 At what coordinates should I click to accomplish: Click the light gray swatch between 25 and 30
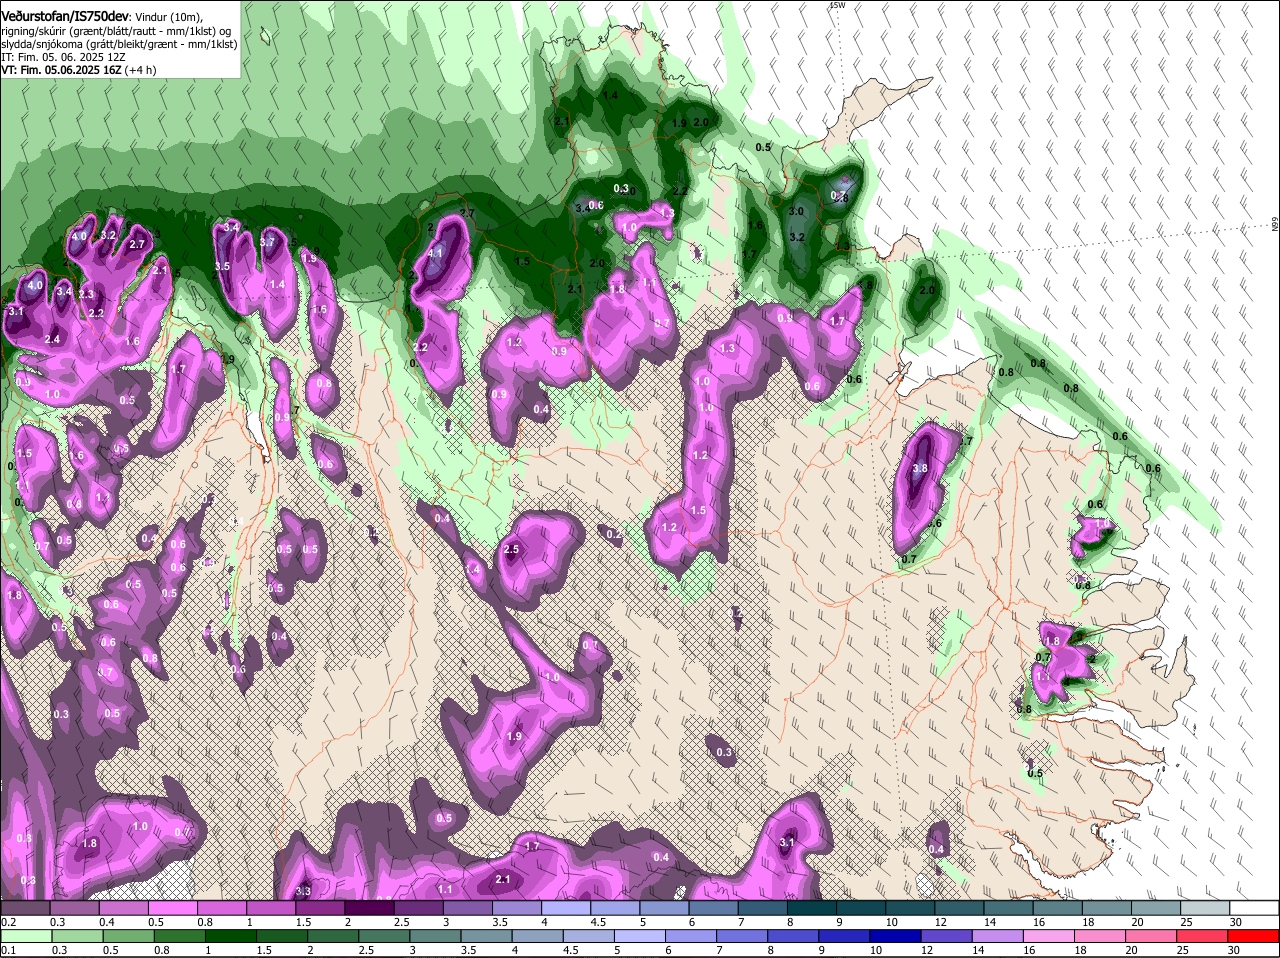[1206, 908]
